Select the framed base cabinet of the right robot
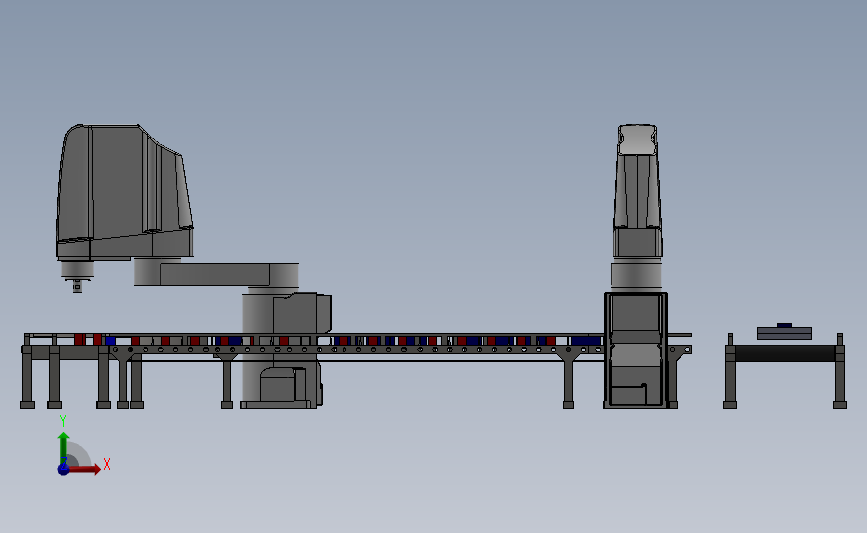Viewport: 867px width, 533px height. pos(636,350)
